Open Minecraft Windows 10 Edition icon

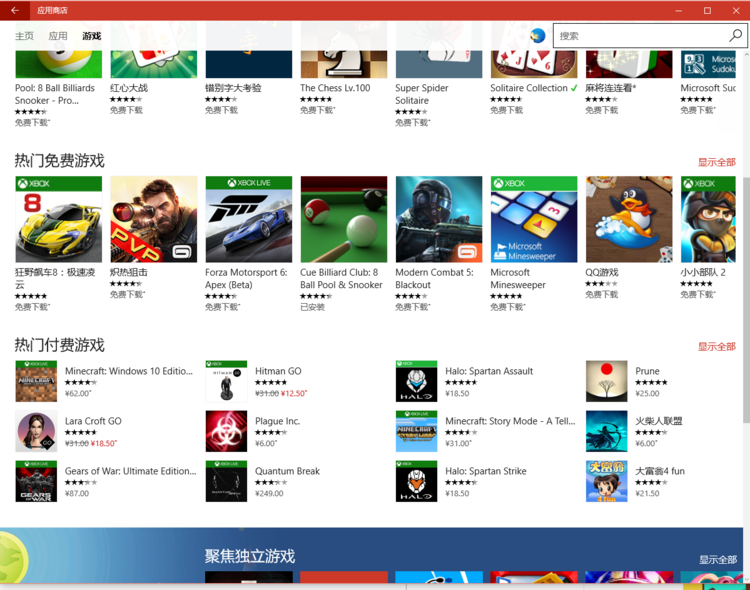tap(36, 381)
